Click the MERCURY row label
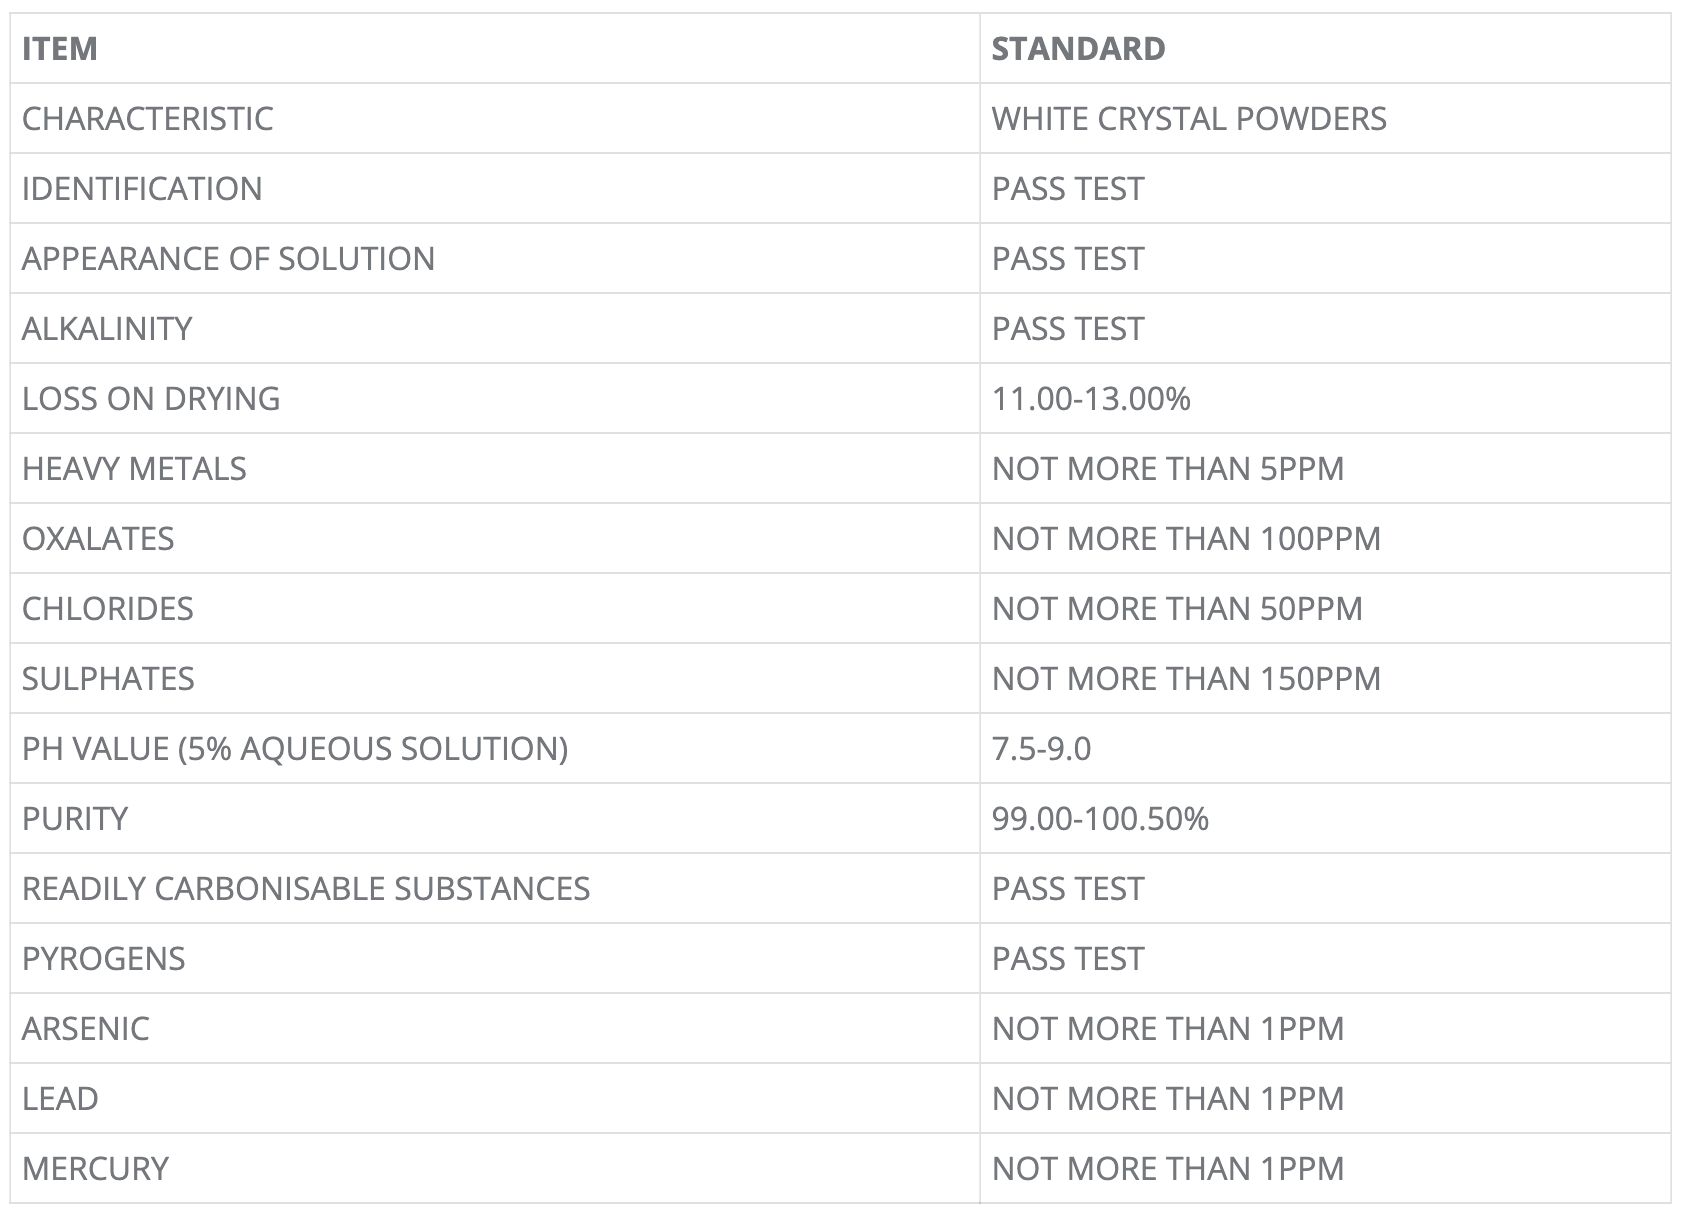Viewport: 1686px width, 1216px height. coord(95,1169)
